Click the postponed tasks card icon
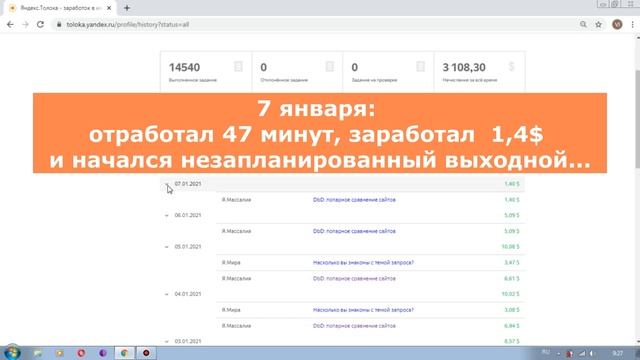The image size is (640, 360). pyautogui.click(x=329, y=67)
